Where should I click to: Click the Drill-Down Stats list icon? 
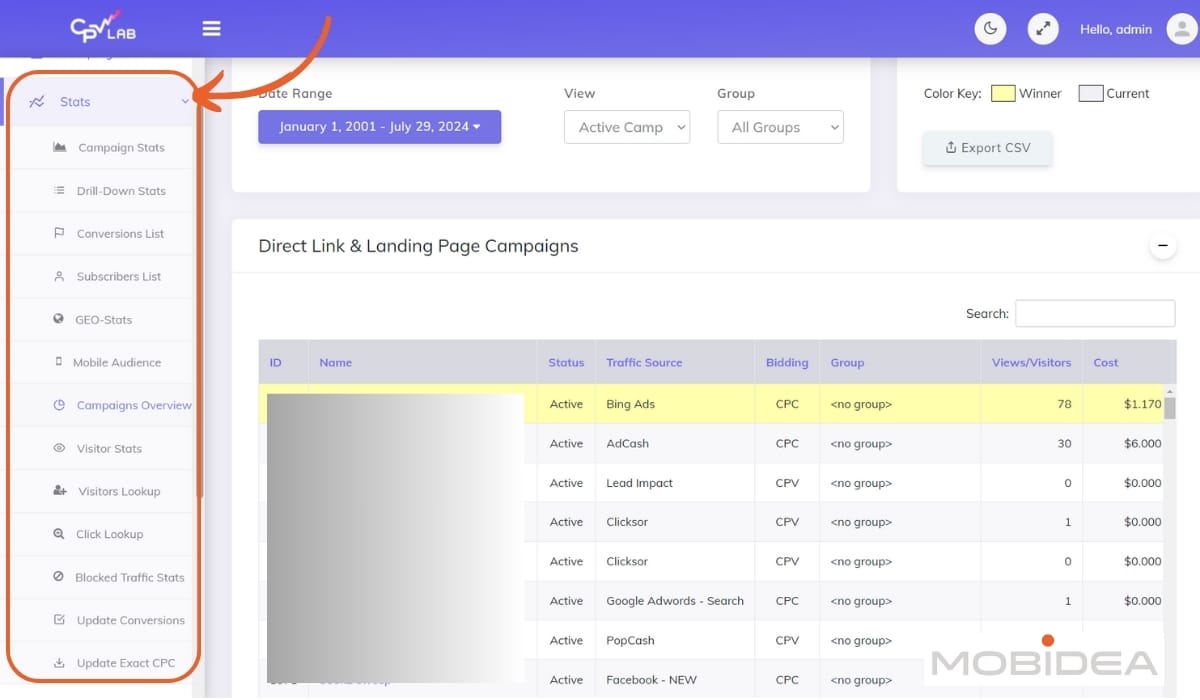[x=59, y=190]
